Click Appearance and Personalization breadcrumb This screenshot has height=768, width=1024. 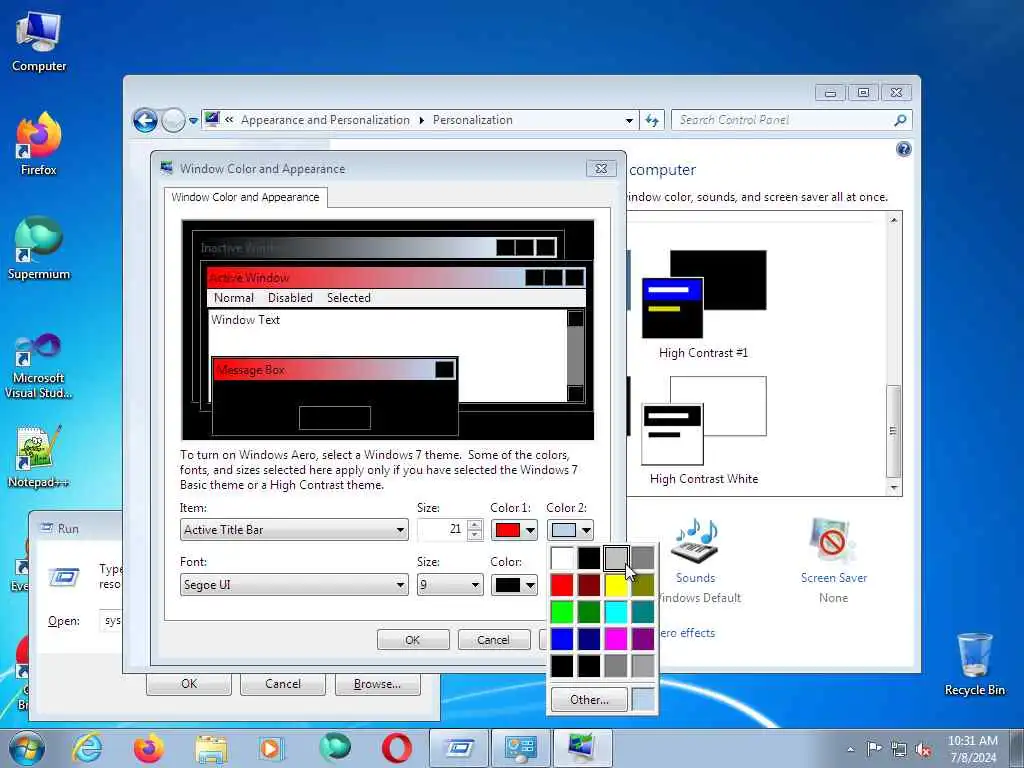(x=325, y=120)
